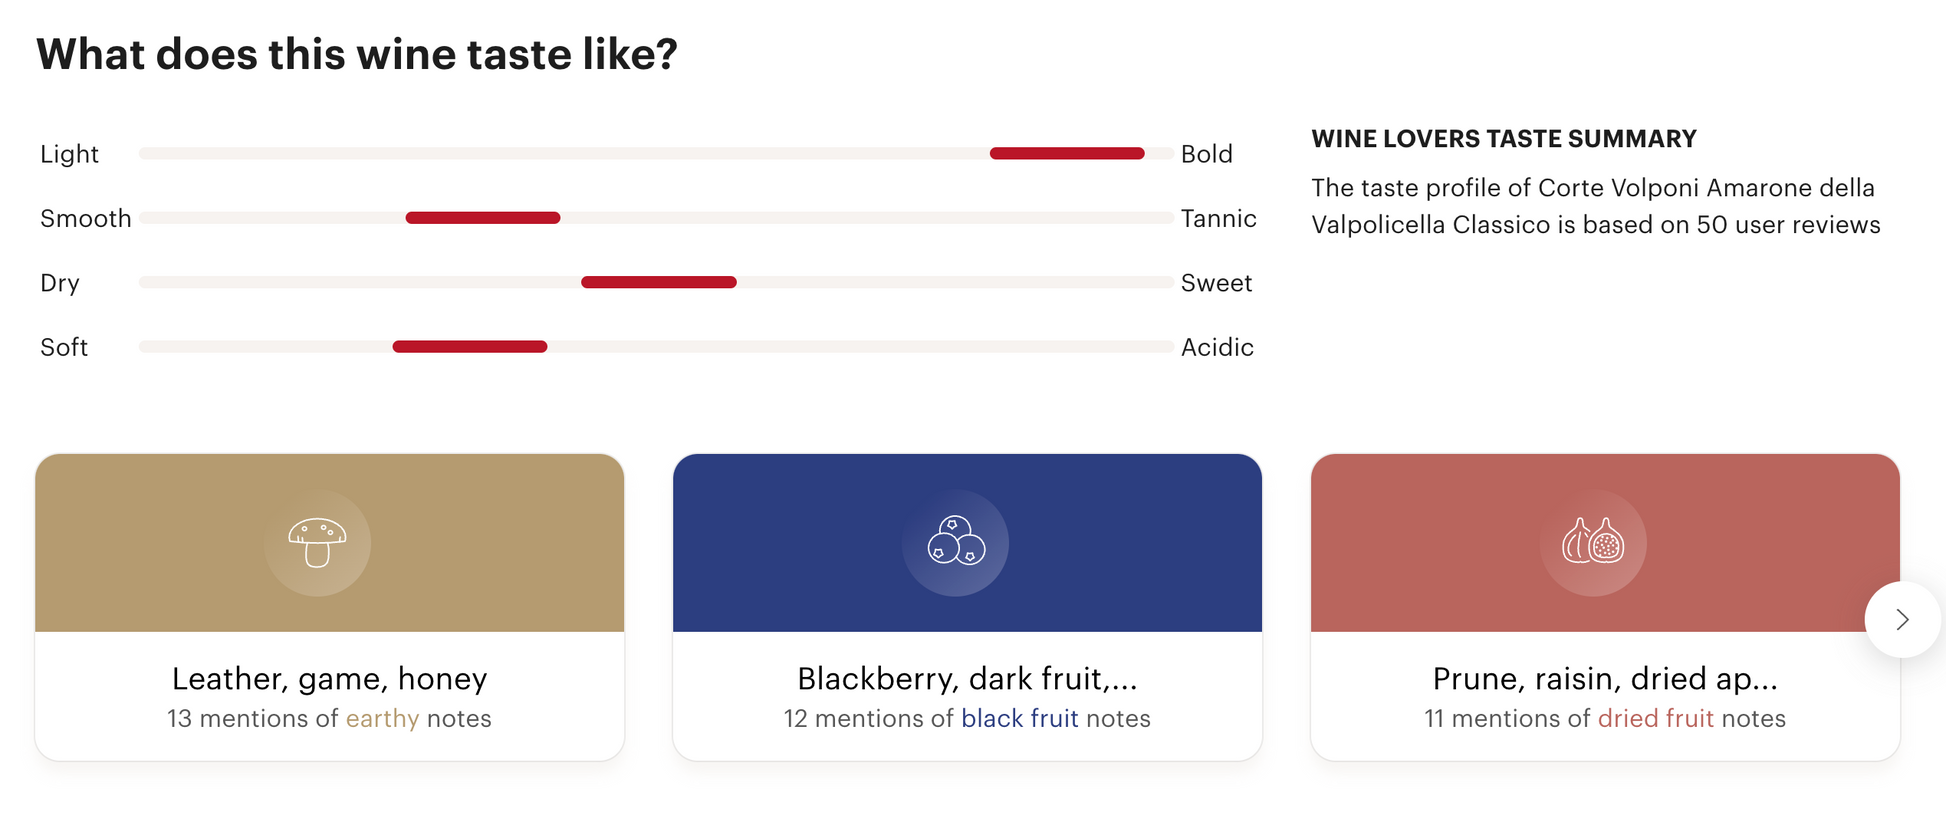
Task: Click the Soft to Acidic slider bar
Action: (x=656, y=347)
